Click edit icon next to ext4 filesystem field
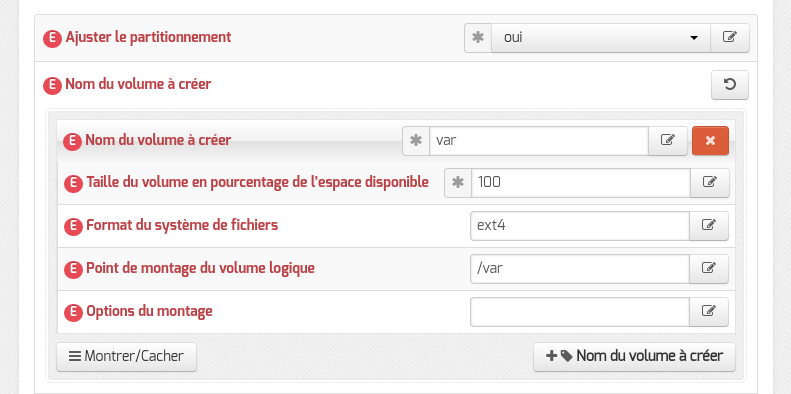This screenshot has height=394, width=791. pyautogui.click(x=709, y=226)
